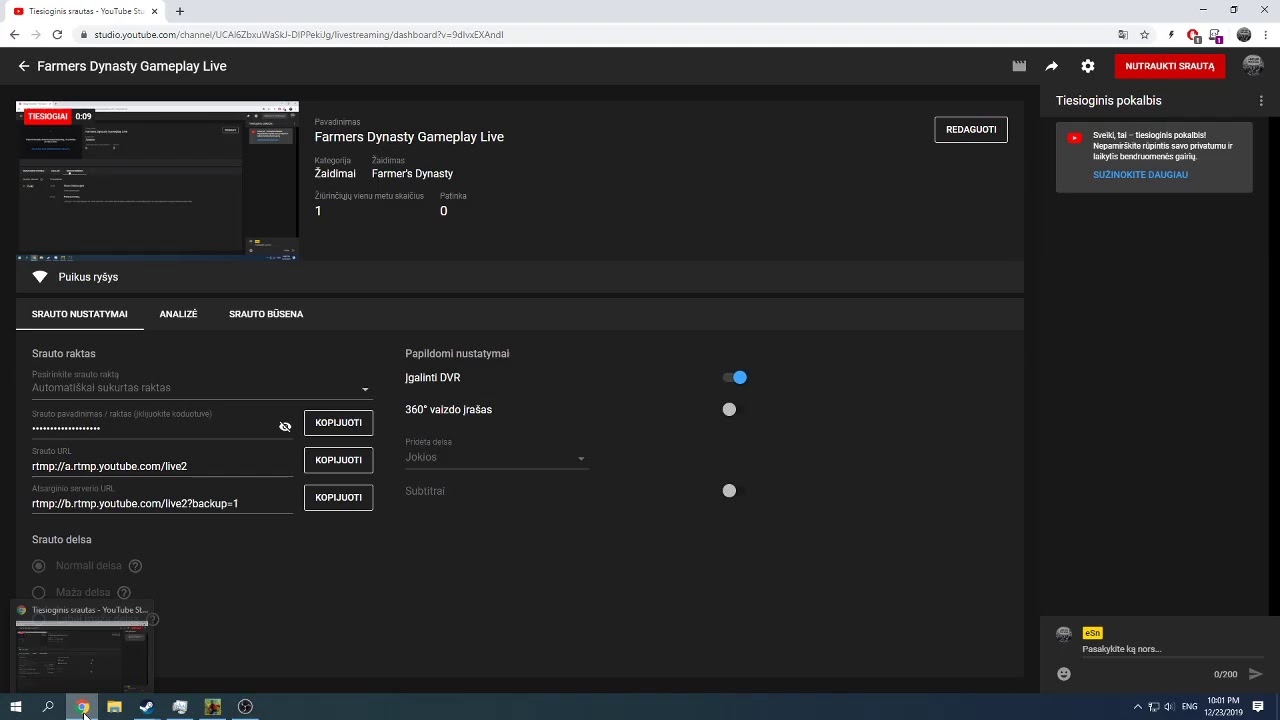Reload the page in Chrome
This screenshot has width=1280, height=720.
(57, 35)
